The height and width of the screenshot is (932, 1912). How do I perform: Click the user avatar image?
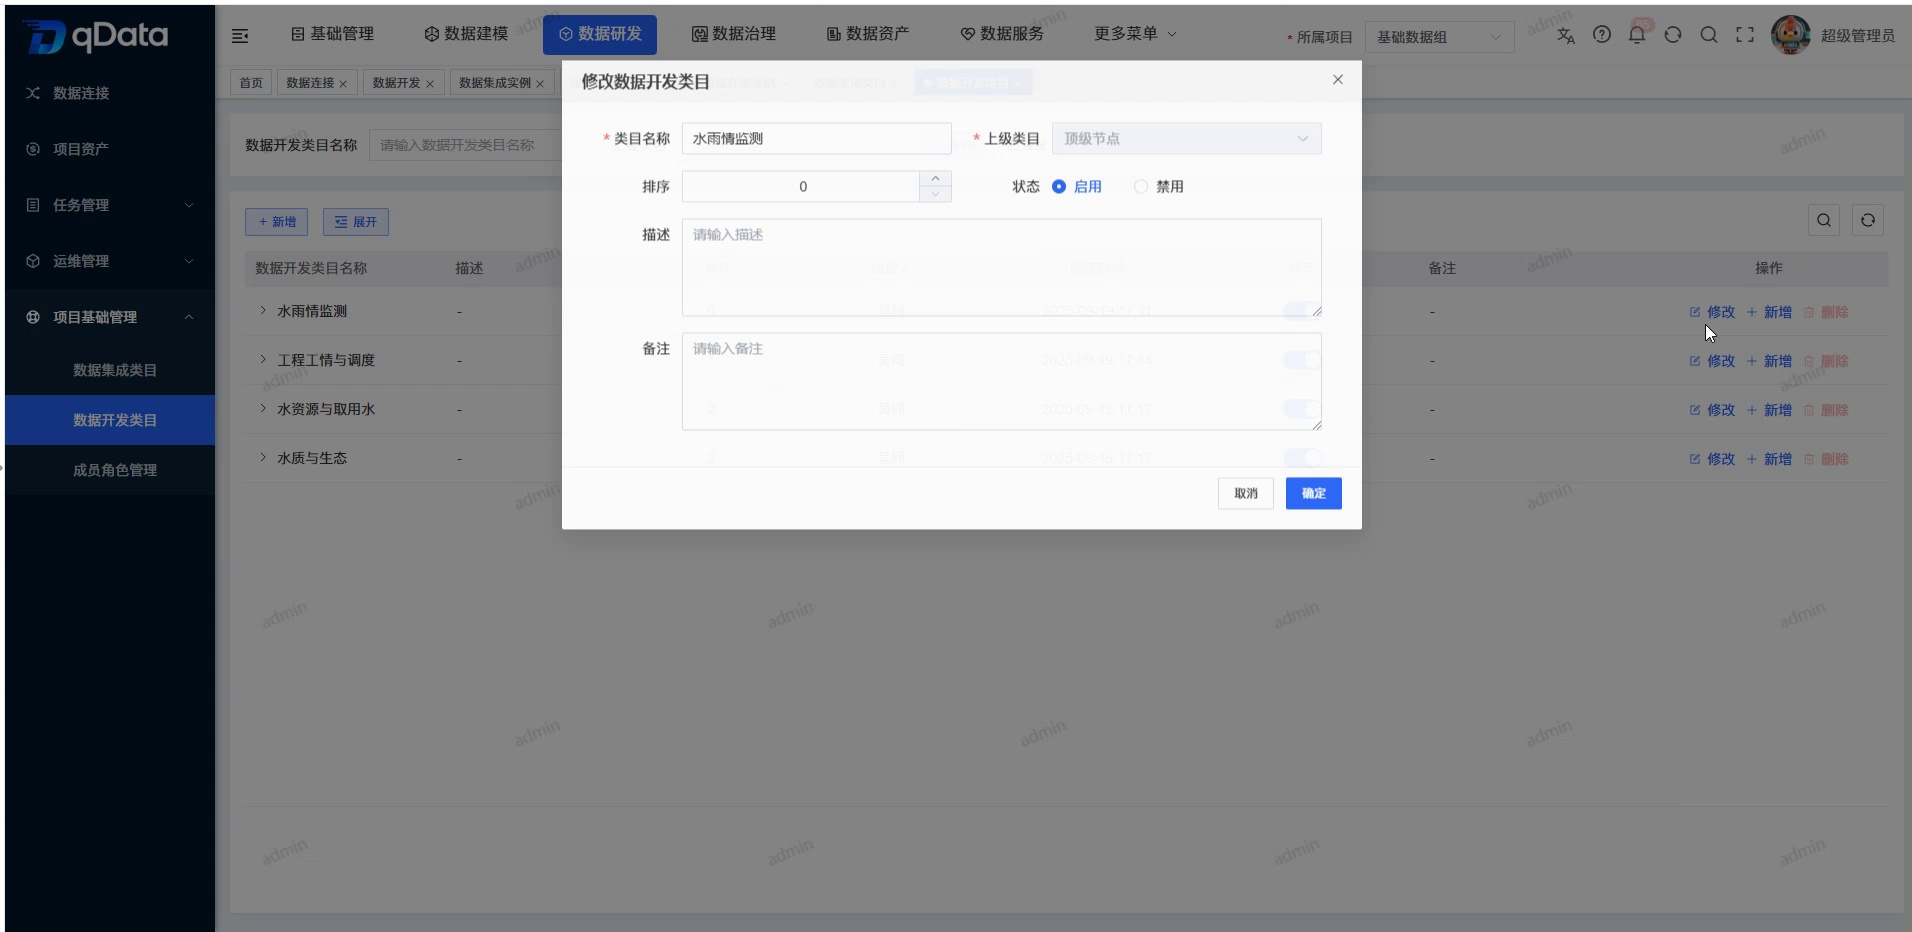[x=1790, y=35]
